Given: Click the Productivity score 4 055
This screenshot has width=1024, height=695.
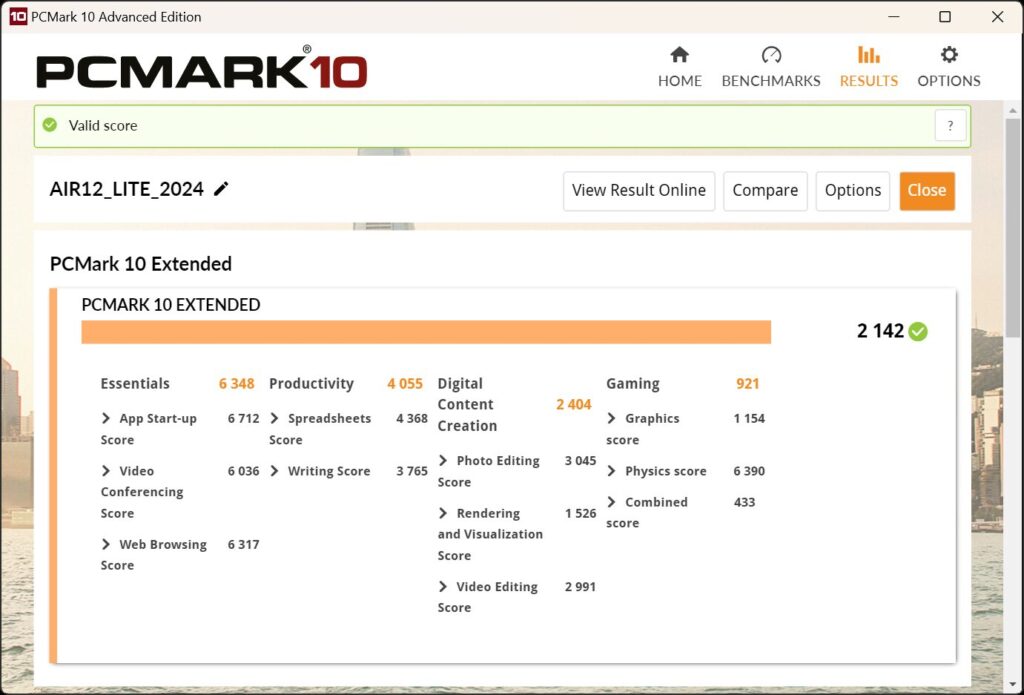Looking at the screenshot, I should pos(405,383).
